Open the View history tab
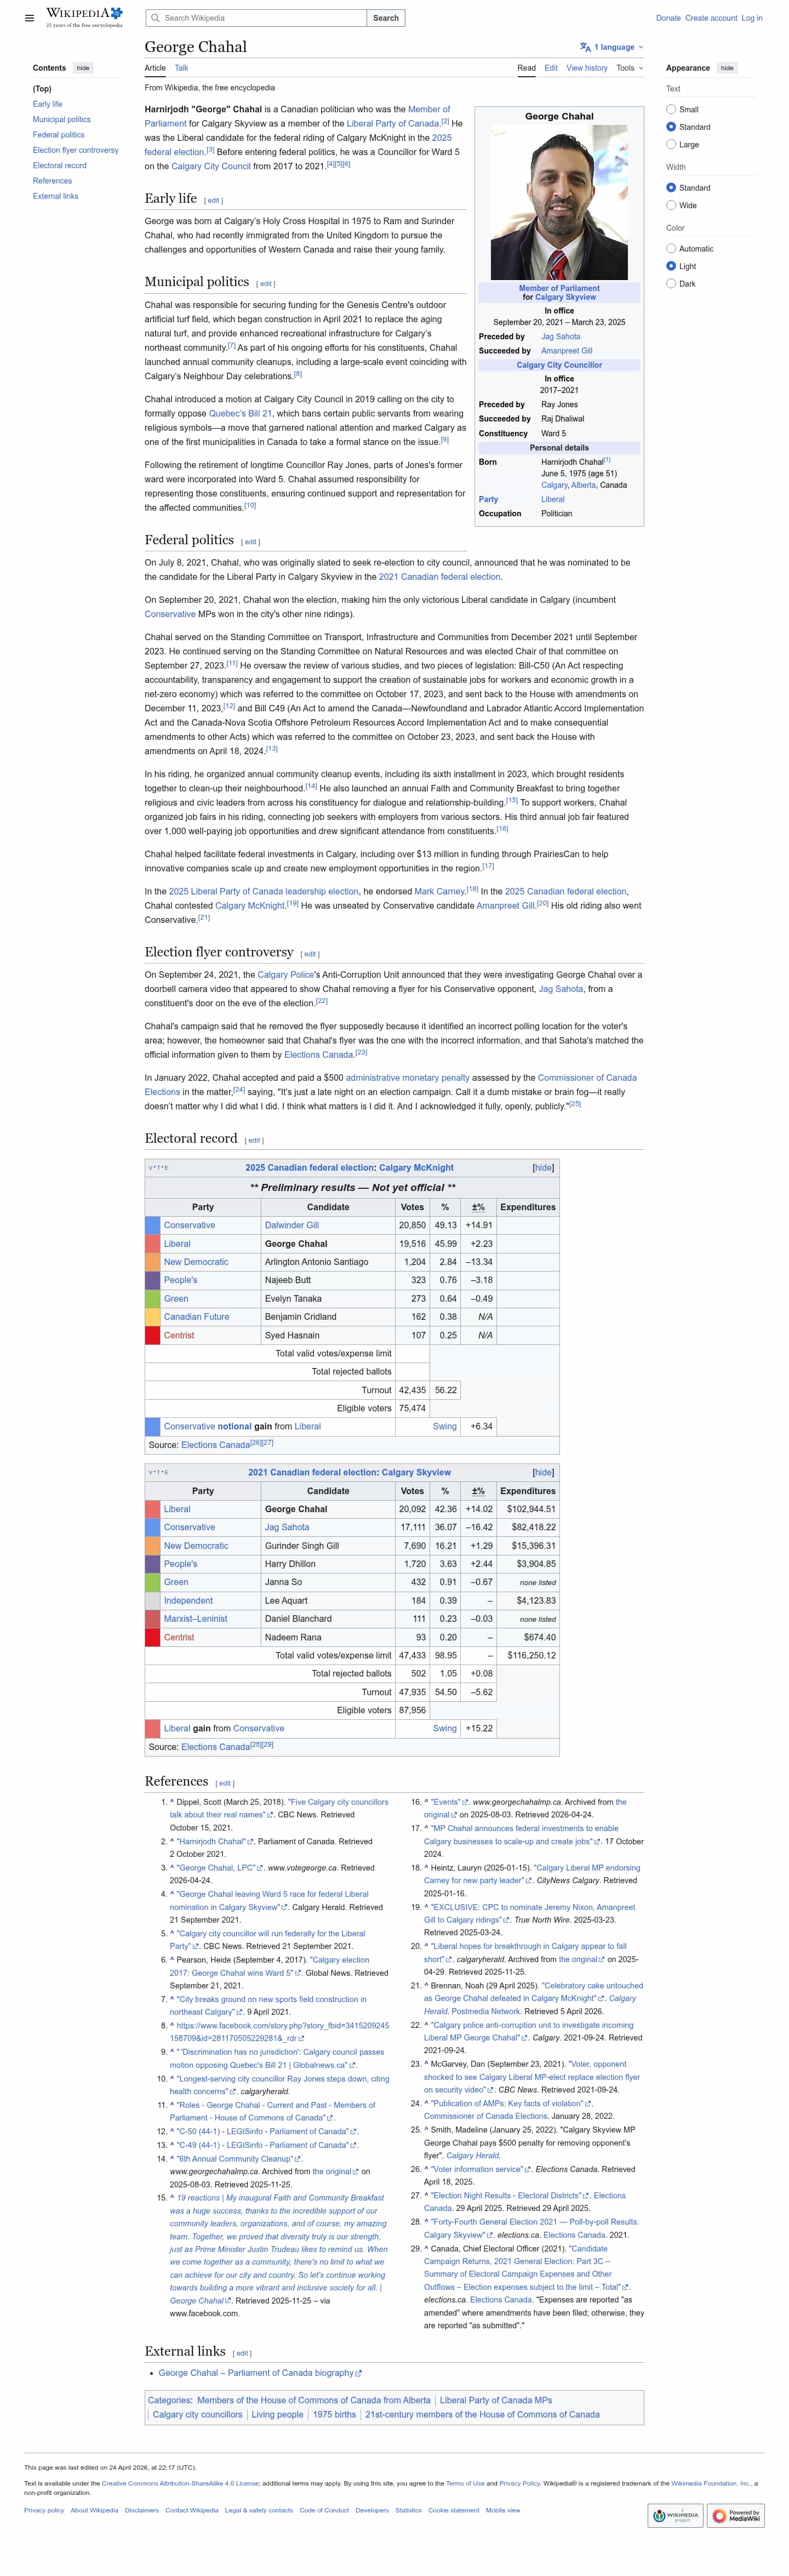The width and height of the screenshot is (789, 2576). click(587, 68)
